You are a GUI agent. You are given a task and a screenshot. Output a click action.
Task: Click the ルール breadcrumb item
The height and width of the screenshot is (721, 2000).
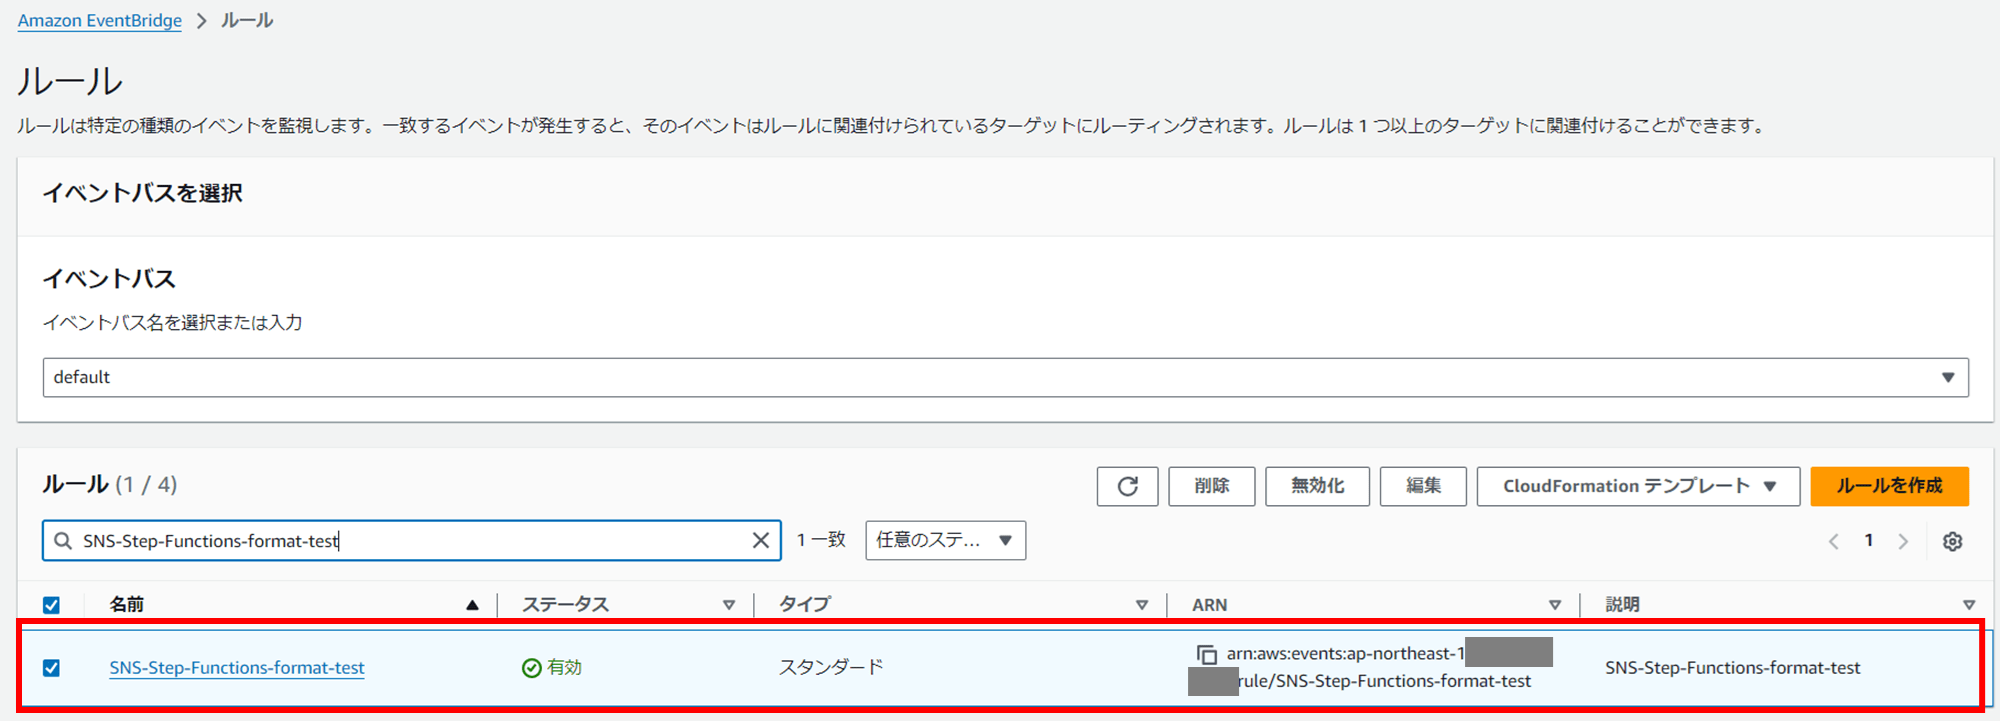[247, 21]
